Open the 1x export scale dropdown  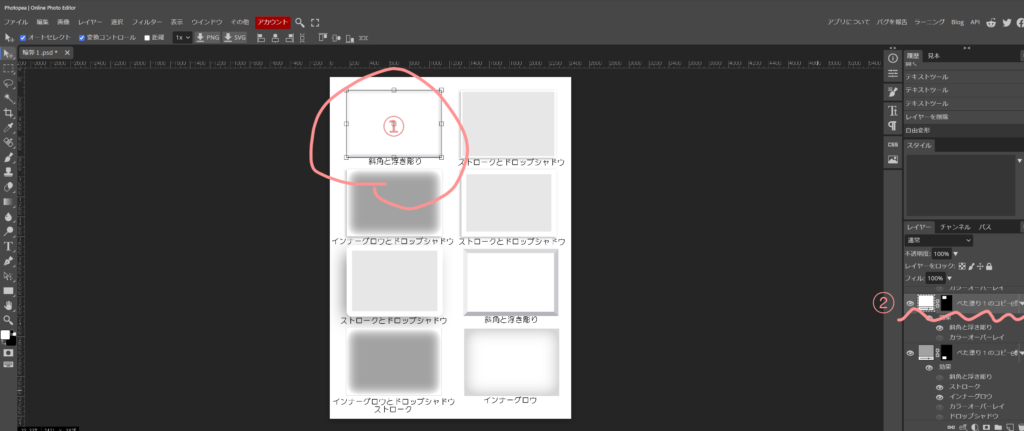tap(182, 38)
